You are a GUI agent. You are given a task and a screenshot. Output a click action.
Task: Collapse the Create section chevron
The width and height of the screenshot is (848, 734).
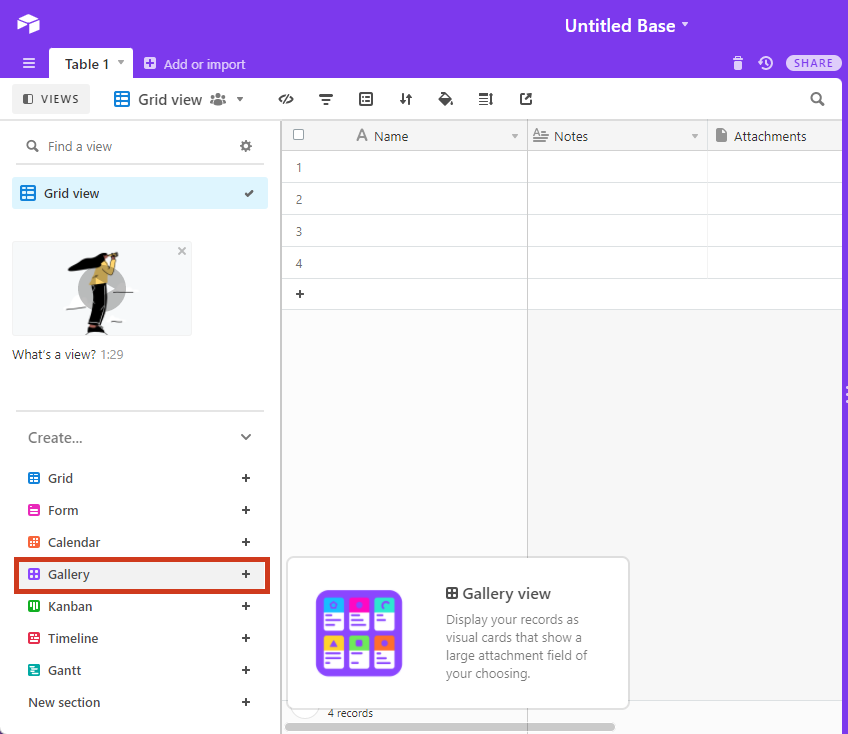click(x=246, y=437)
